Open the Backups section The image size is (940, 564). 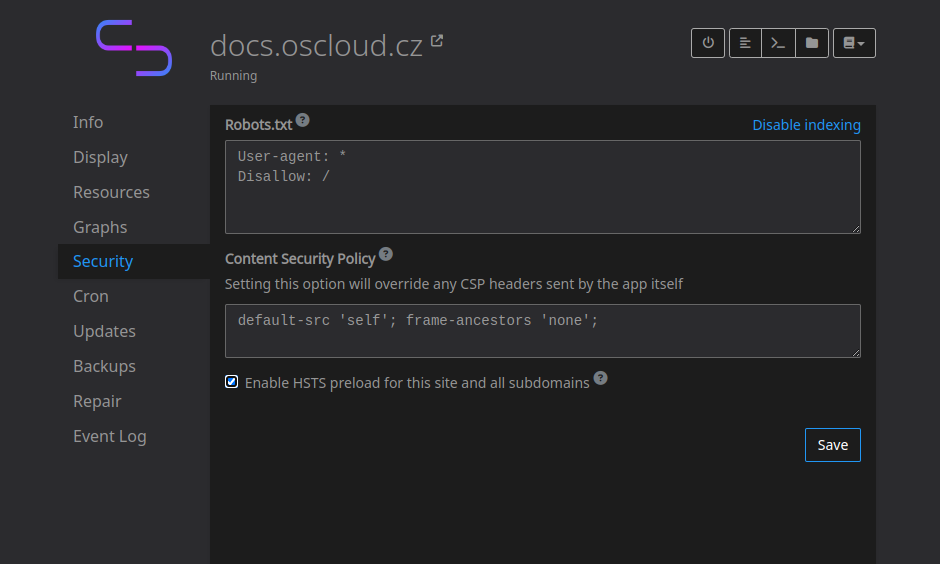coord(104,366)
